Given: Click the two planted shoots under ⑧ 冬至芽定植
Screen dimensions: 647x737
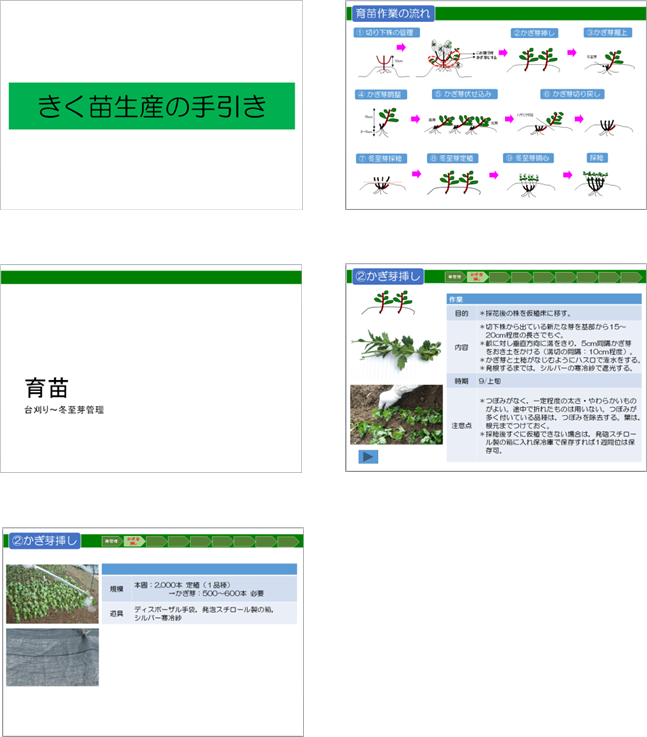Looking at the screenshot, I should pos(454,182).
